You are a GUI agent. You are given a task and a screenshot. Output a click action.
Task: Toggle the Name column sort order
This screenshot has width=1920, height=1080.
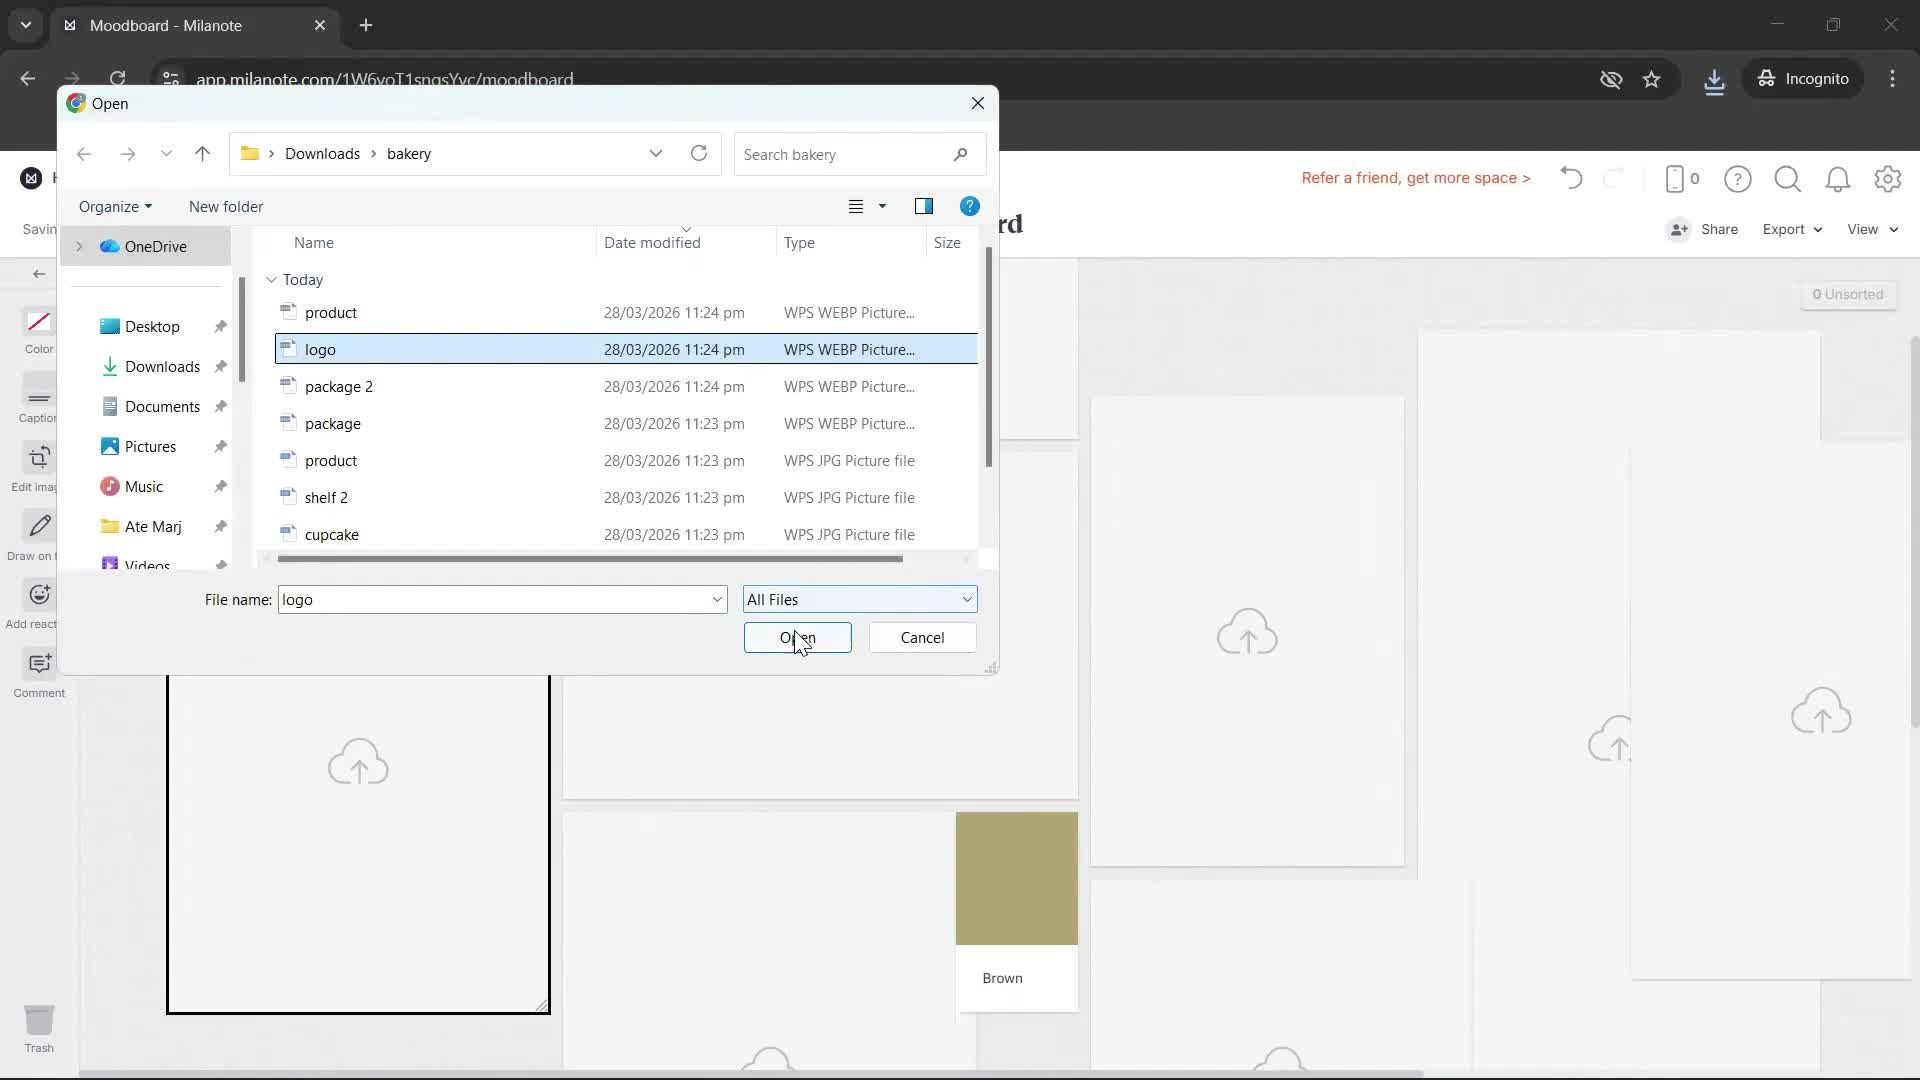(313, 242)
